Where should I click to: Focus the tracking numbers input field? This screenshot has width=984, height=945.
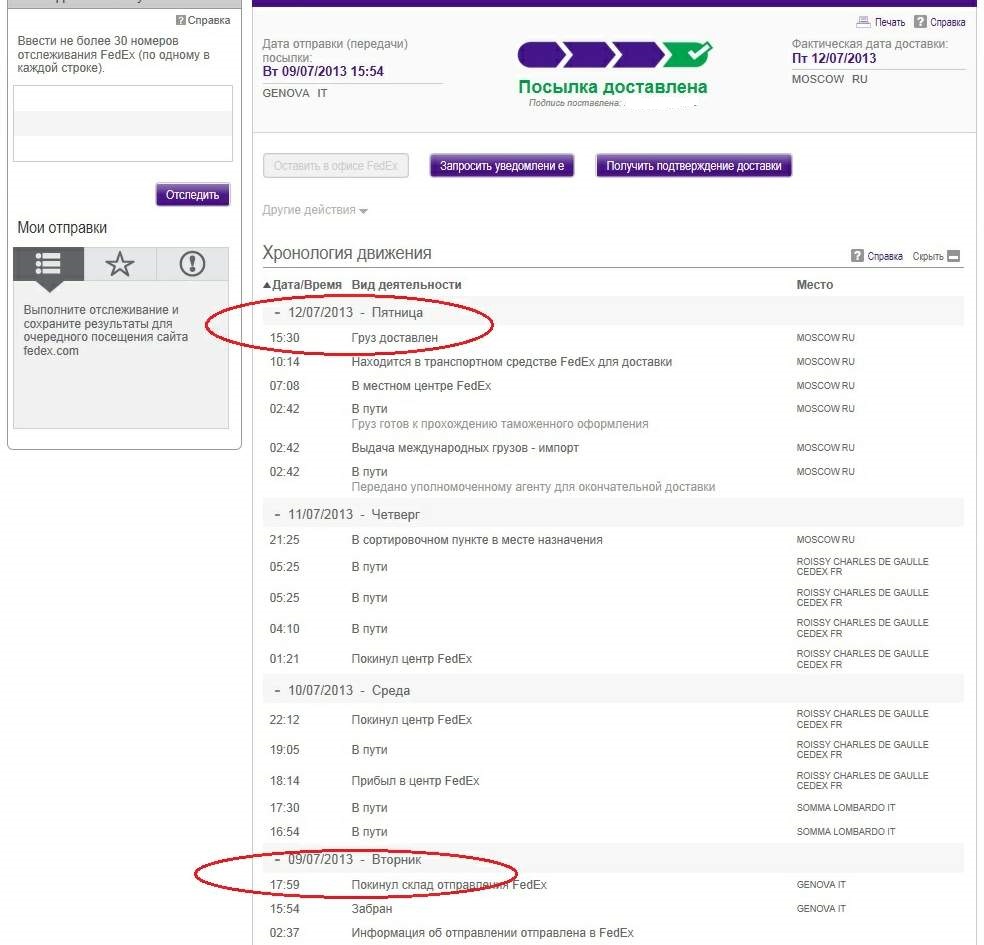point(123,124)
